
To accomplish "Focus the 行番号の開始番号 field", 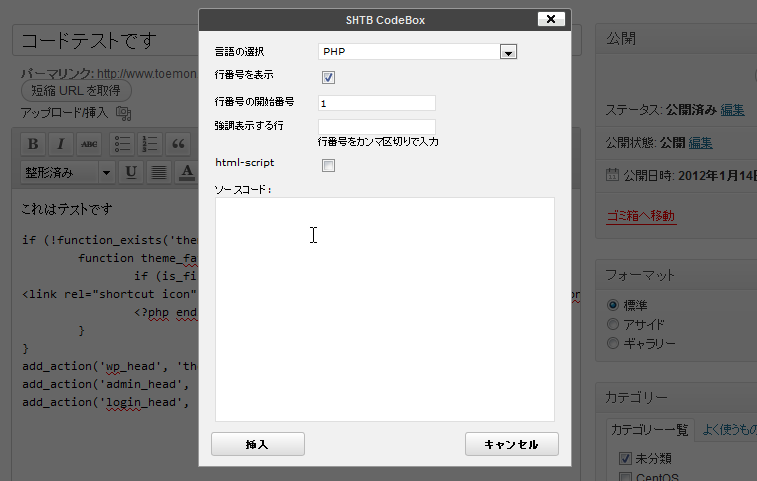I will [x=377, y=103].
